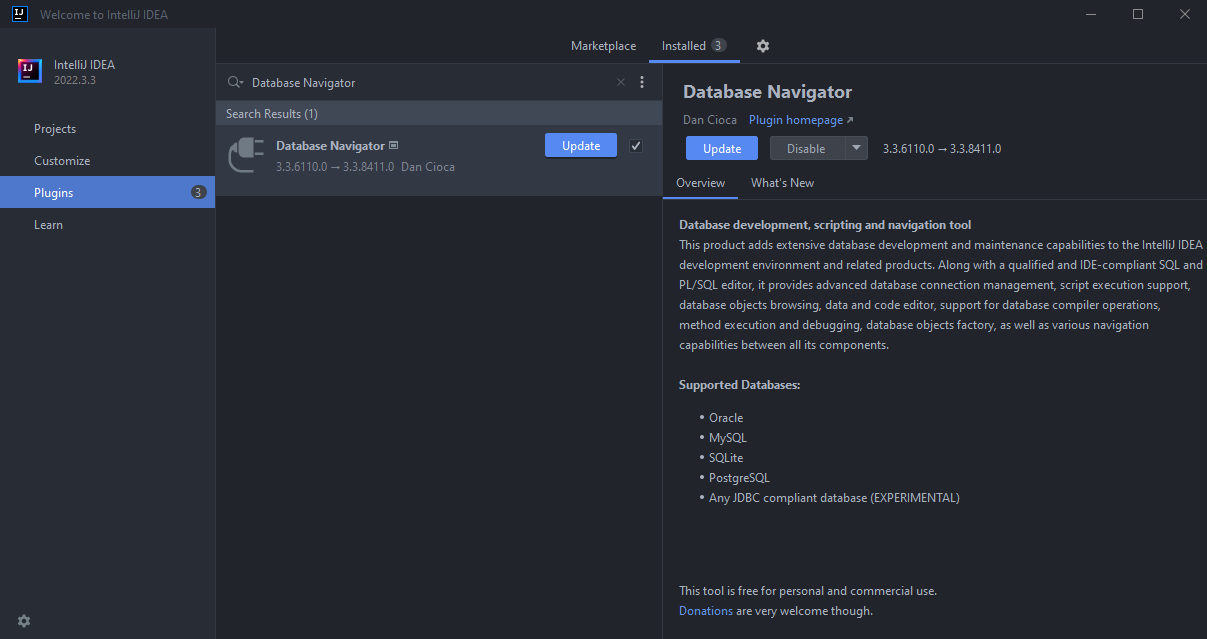Click the magnifying glass search icon
The width and height of the screenshot is (1207, 639).
(x=233, y=82)
